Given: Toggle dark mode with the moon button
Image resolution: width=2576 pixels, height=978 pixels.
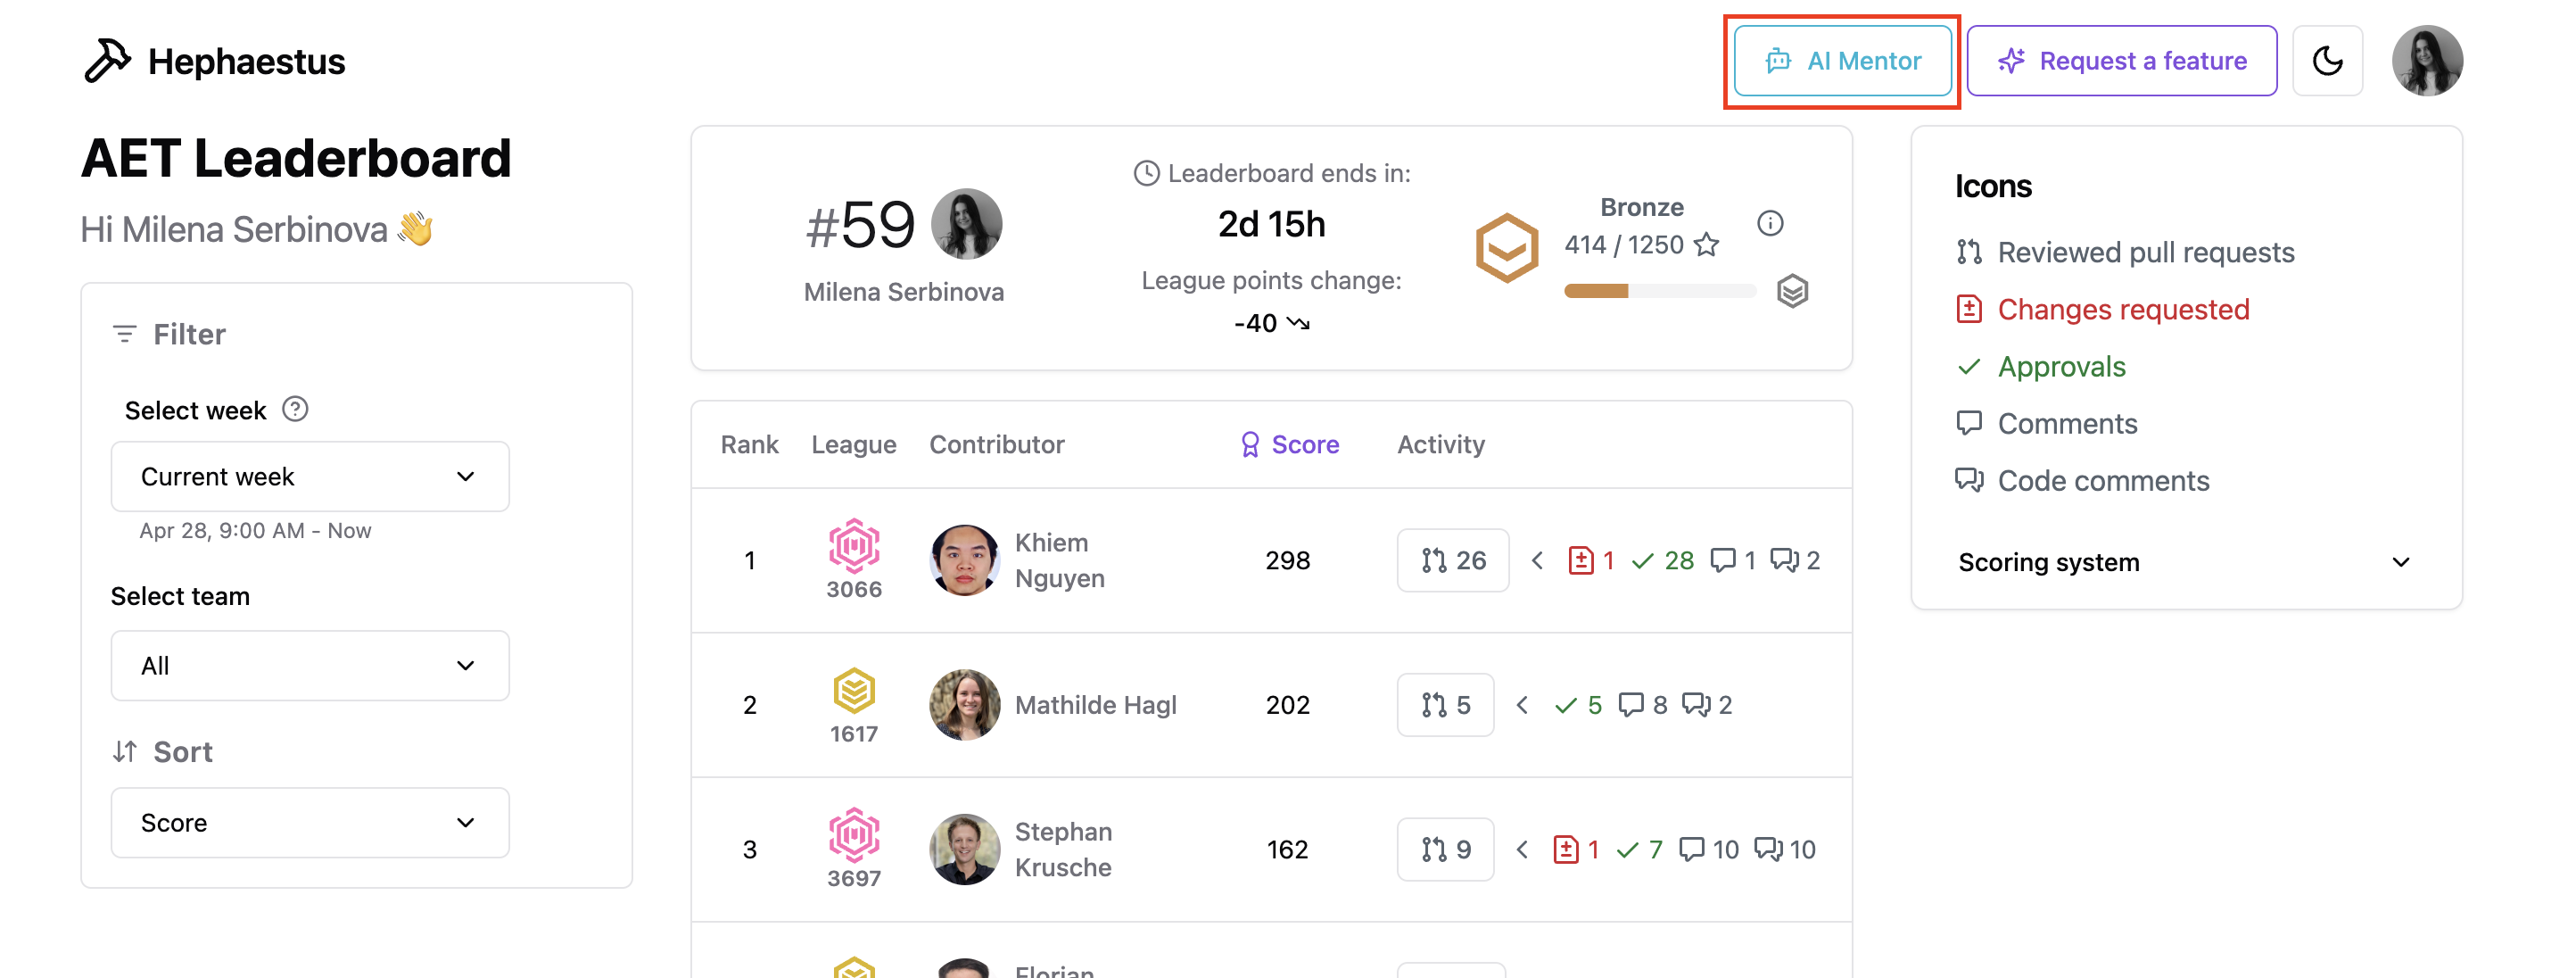Looking at the screenshot, I should (2327, 60).
